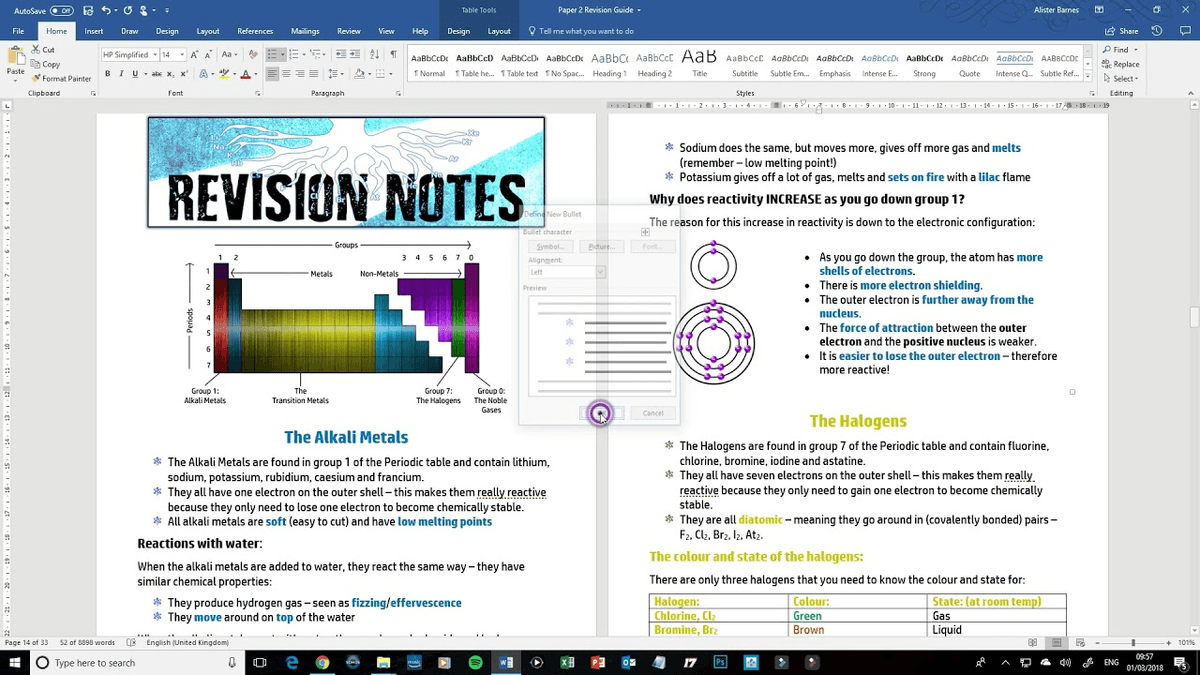Viewport: 1200px width, 675px height.
Task: Click the Sort icon in Paragraph group
Action: [375, 55]
